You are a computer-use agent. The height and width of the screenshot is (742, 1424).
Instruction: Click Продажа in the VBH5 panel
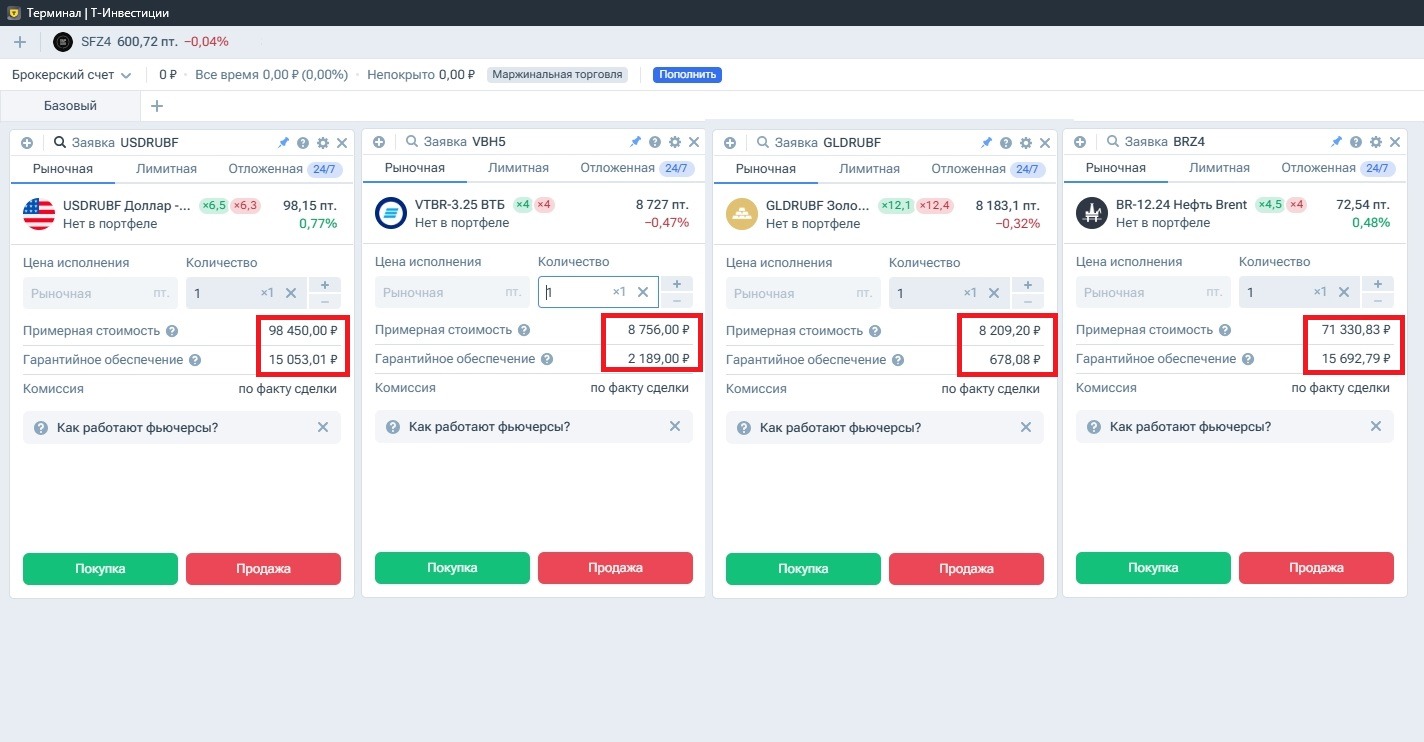coord(615,568)
